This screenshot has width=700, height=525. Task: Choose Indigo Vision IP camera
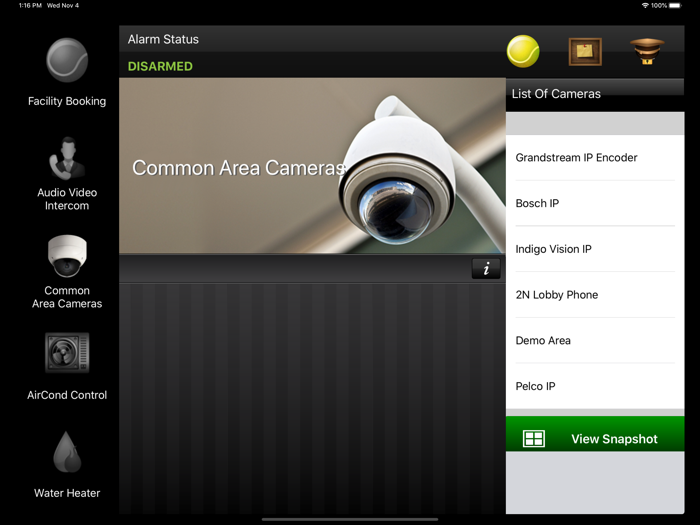point(595,249)
